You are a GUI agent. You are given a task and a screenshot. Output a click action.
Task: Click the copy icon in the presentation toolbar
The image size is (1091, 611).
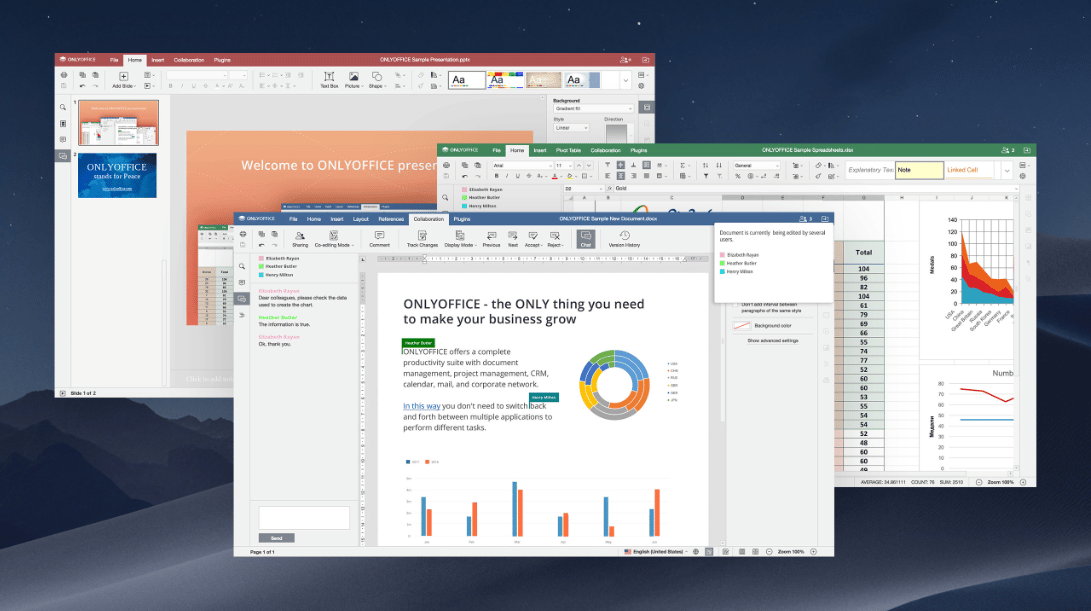pyautogui.click(x=82, y=75)
